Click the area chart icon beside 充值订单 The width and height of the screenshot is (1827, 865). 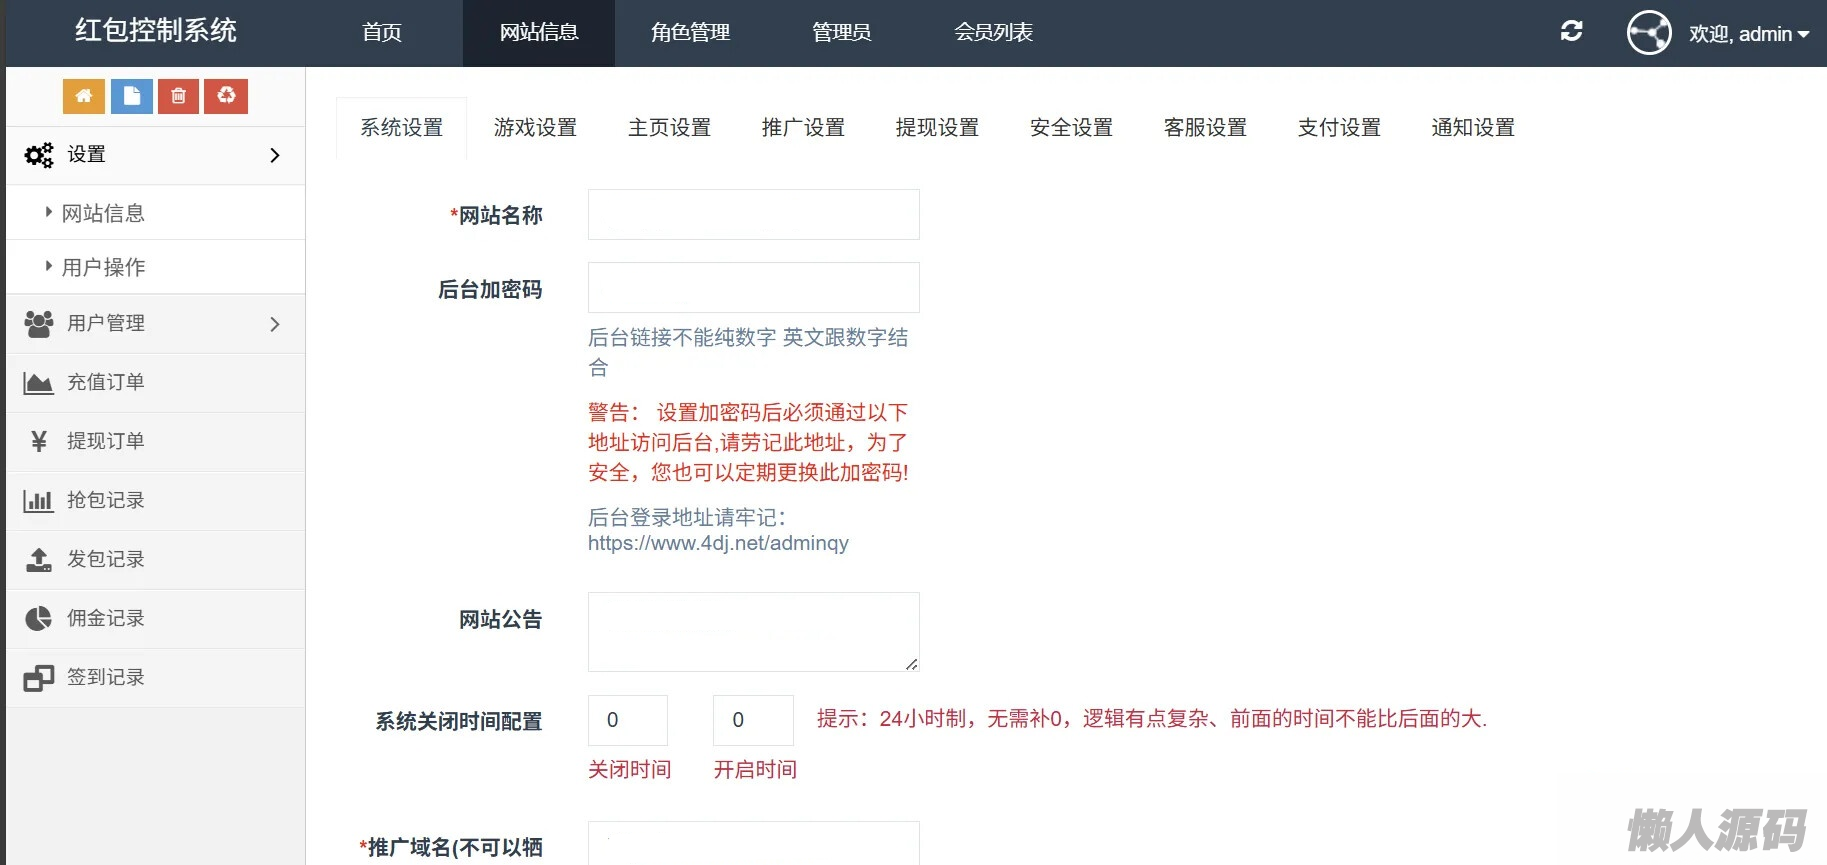click(x=38, y=383)
